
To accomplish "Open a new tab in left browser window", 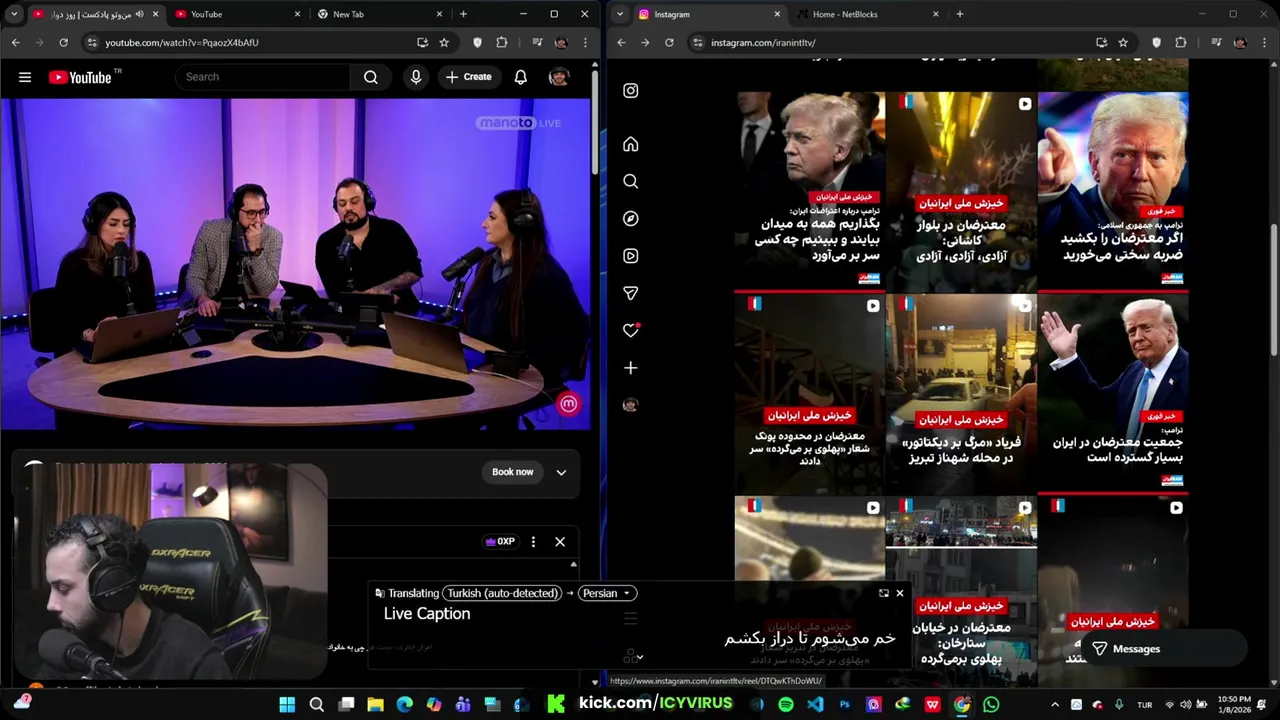I will [x=463, y=14].
